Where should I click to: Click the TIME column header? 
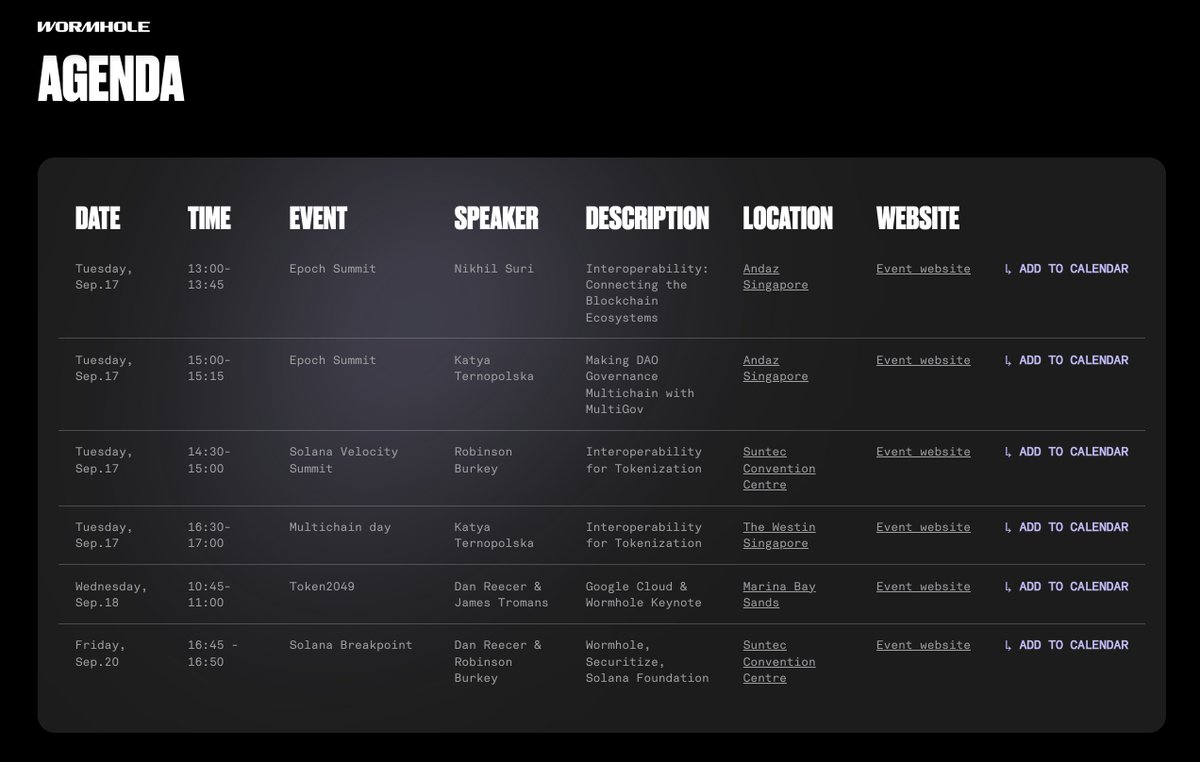pos(209,218)
